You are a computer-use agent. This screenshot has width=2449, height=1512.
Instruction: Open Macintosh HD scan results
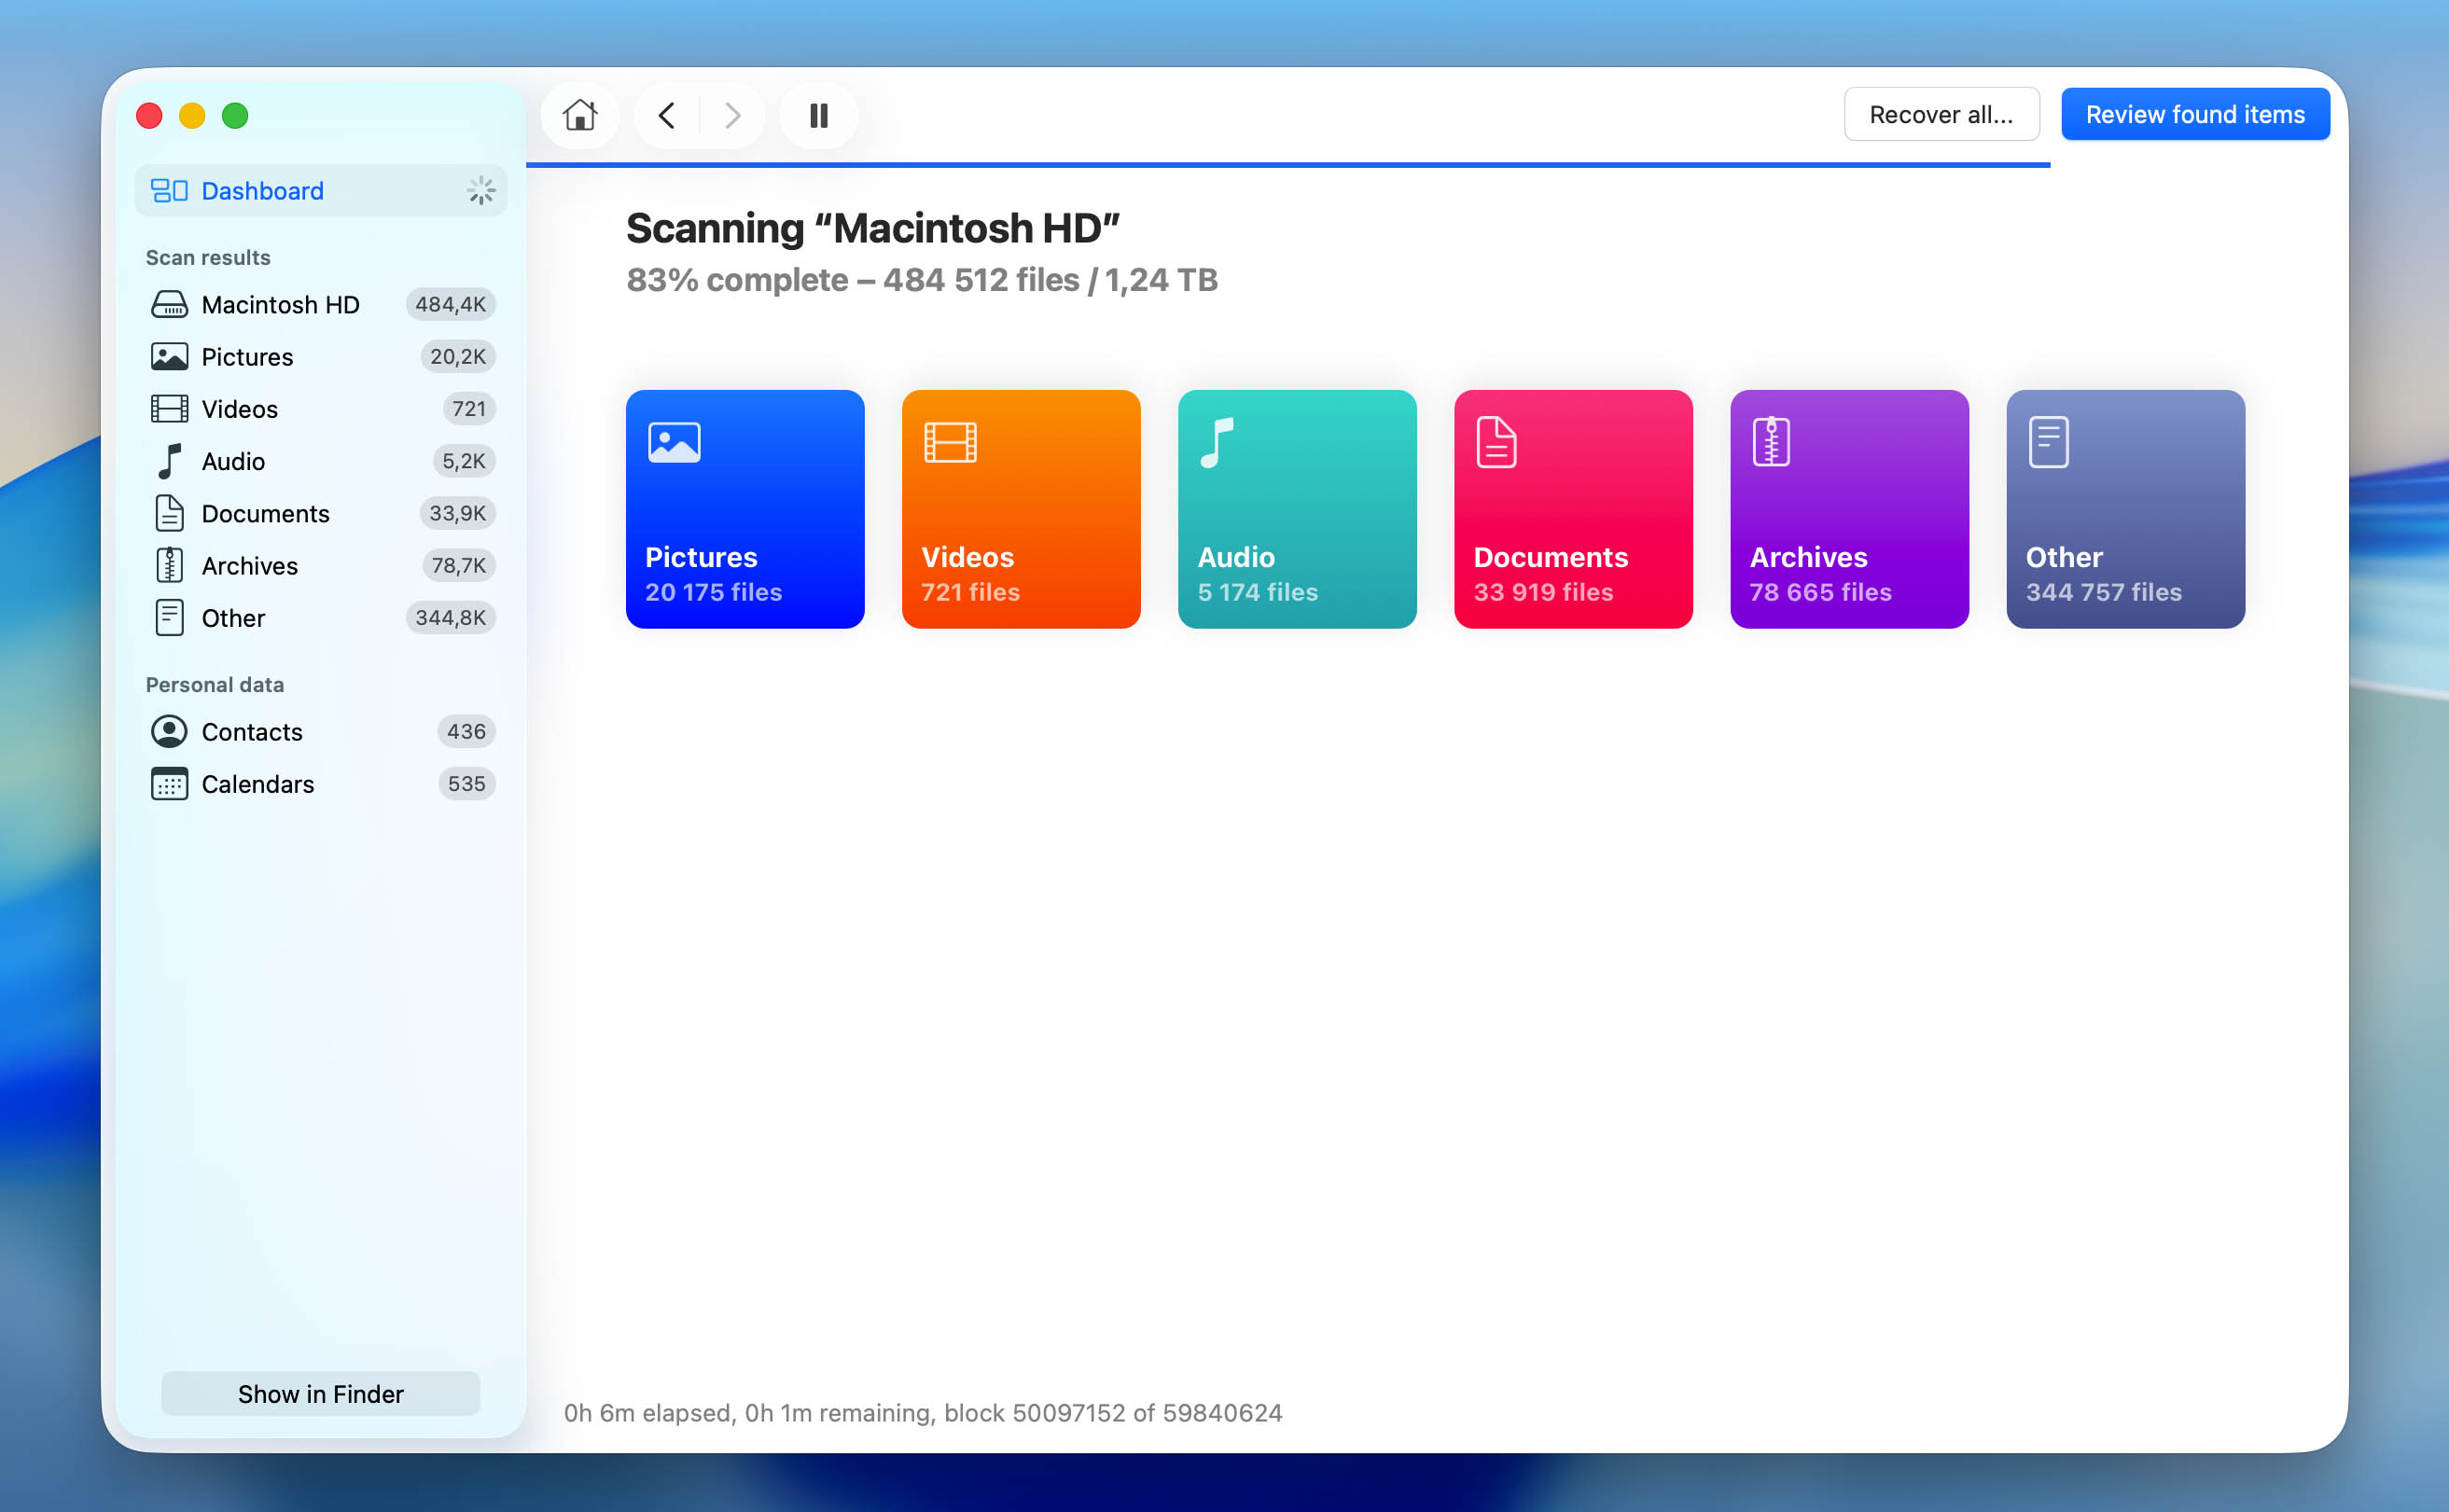coord(320,304)
